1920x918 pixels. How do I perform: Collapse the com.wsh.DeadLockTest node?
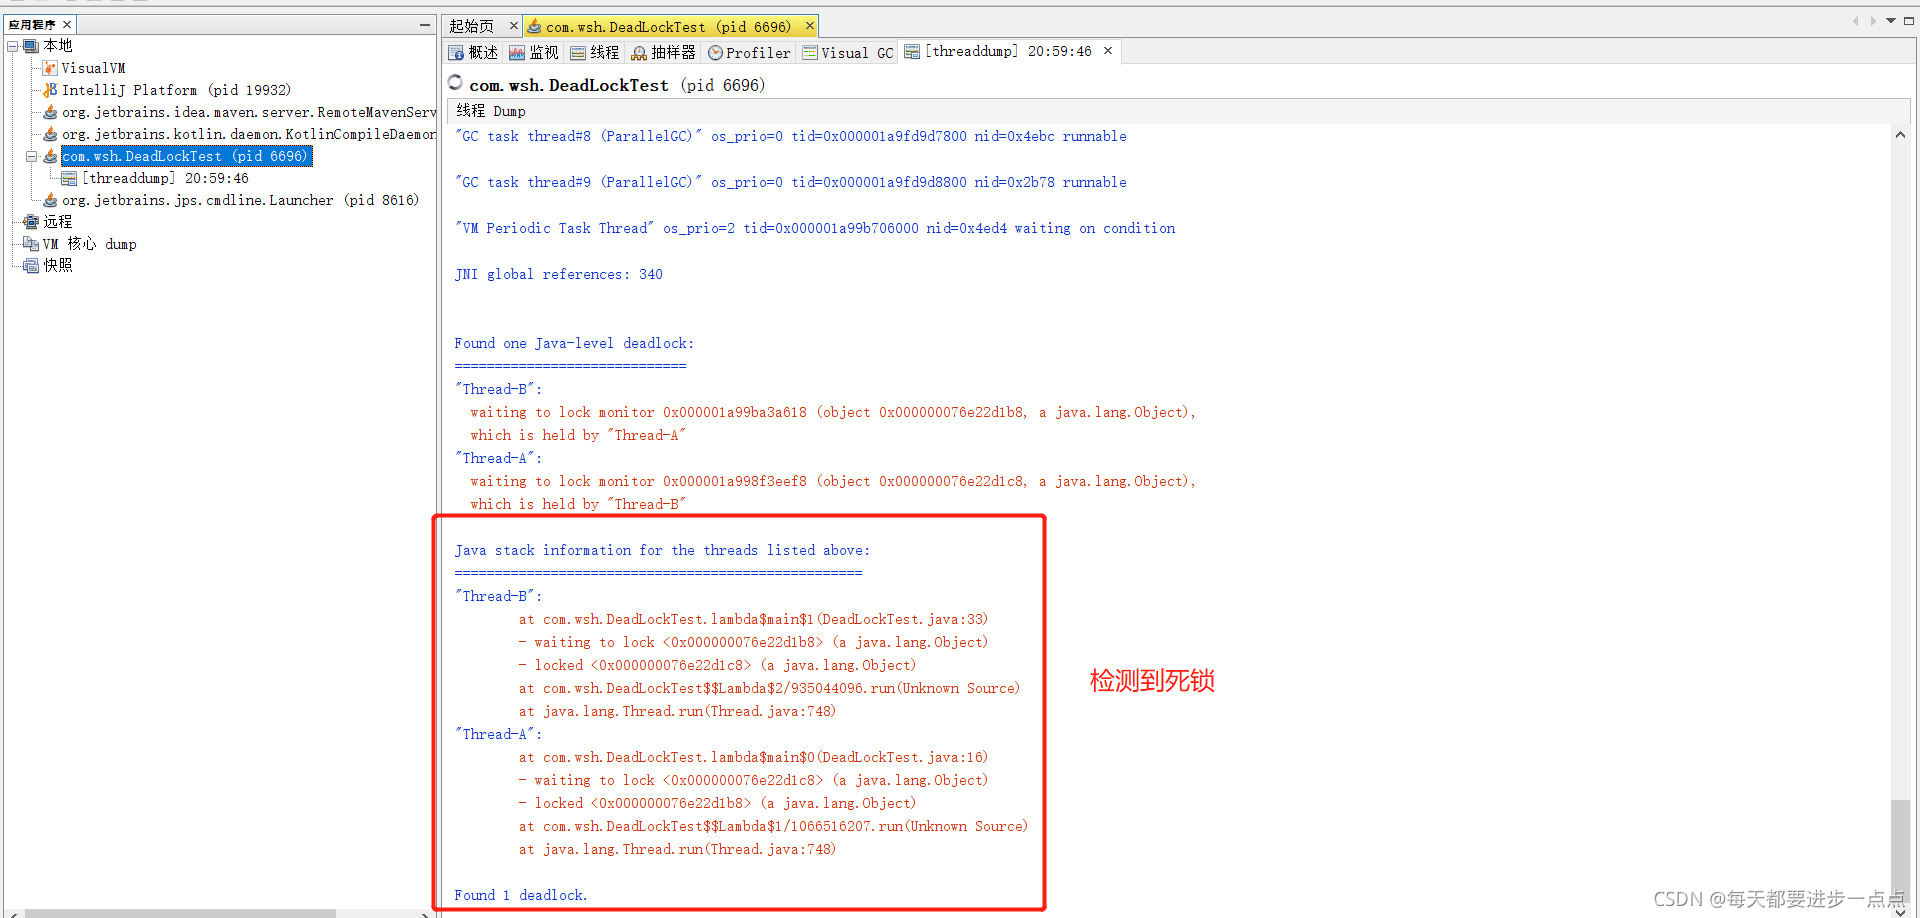(31, 156)
